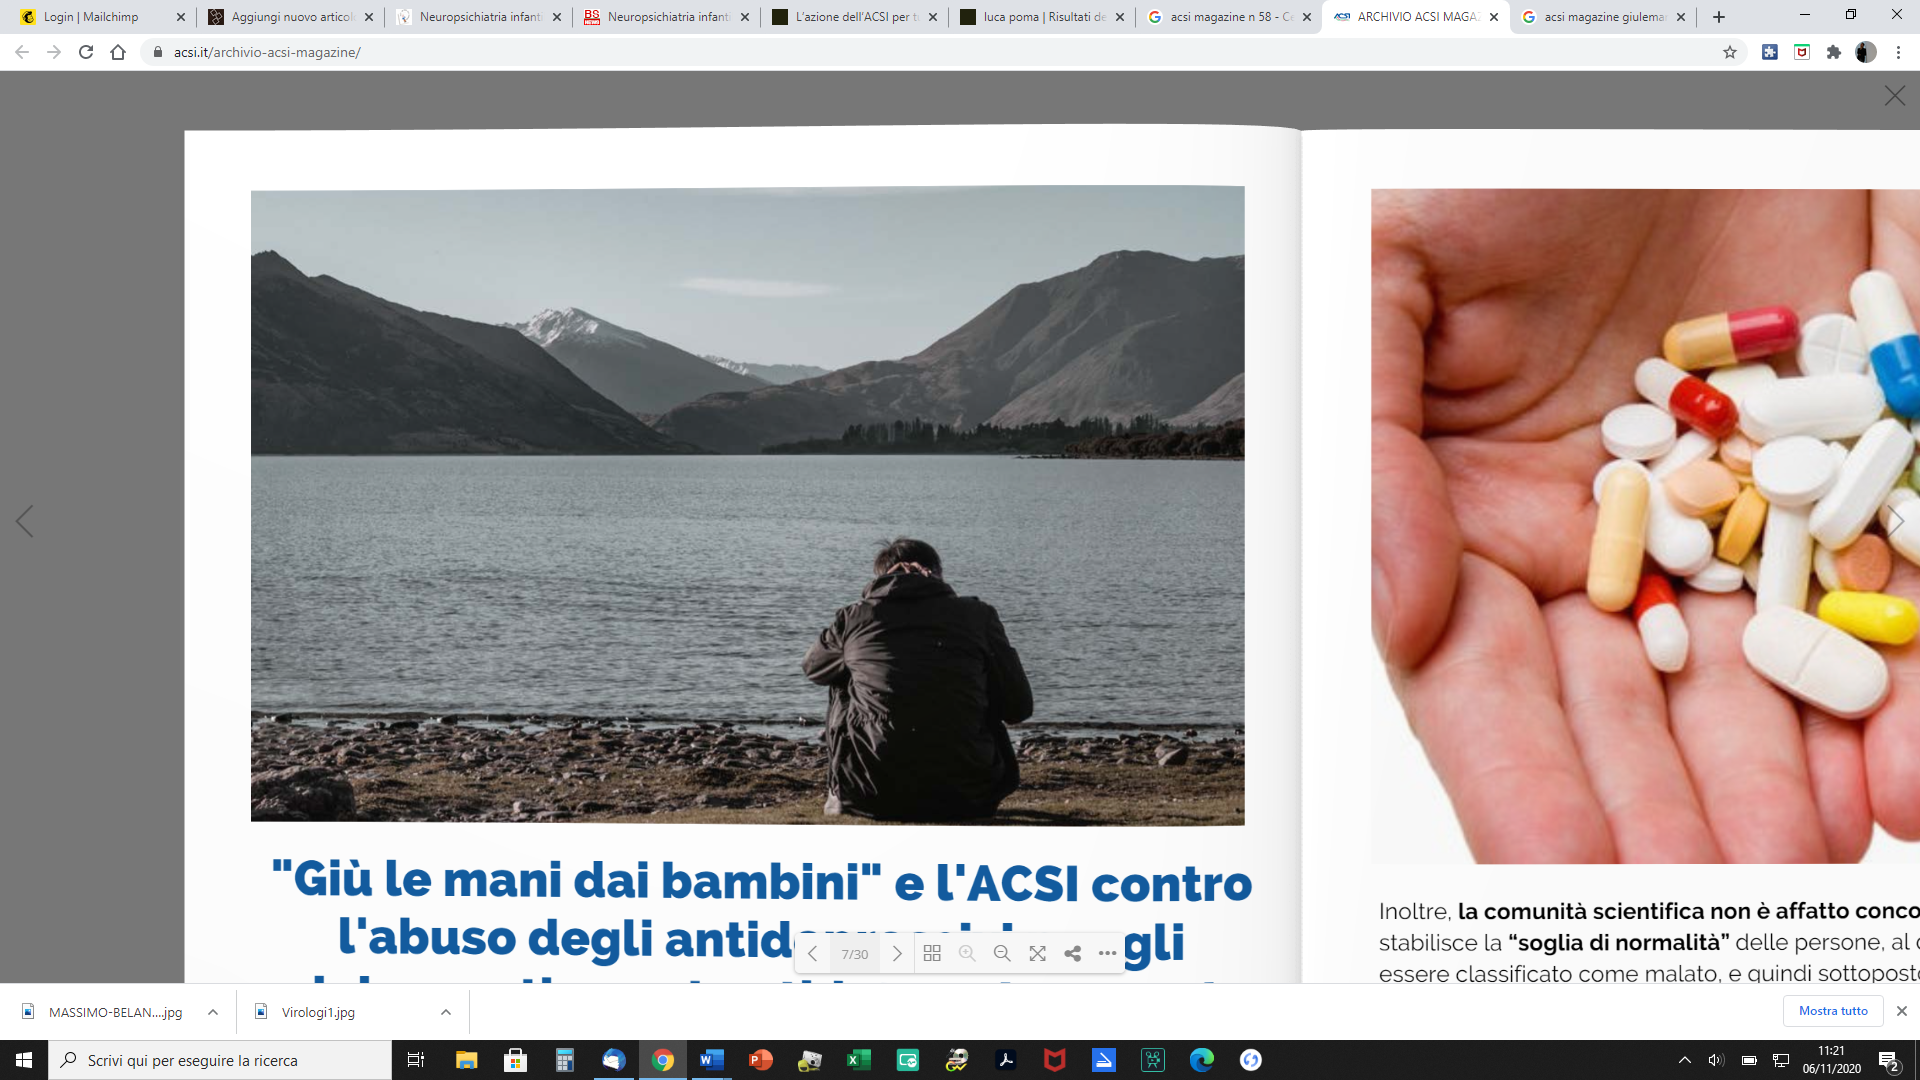Open the Chrome extensions puzzle menu
This screenshot has height=1080, width=1920.
1834,52
